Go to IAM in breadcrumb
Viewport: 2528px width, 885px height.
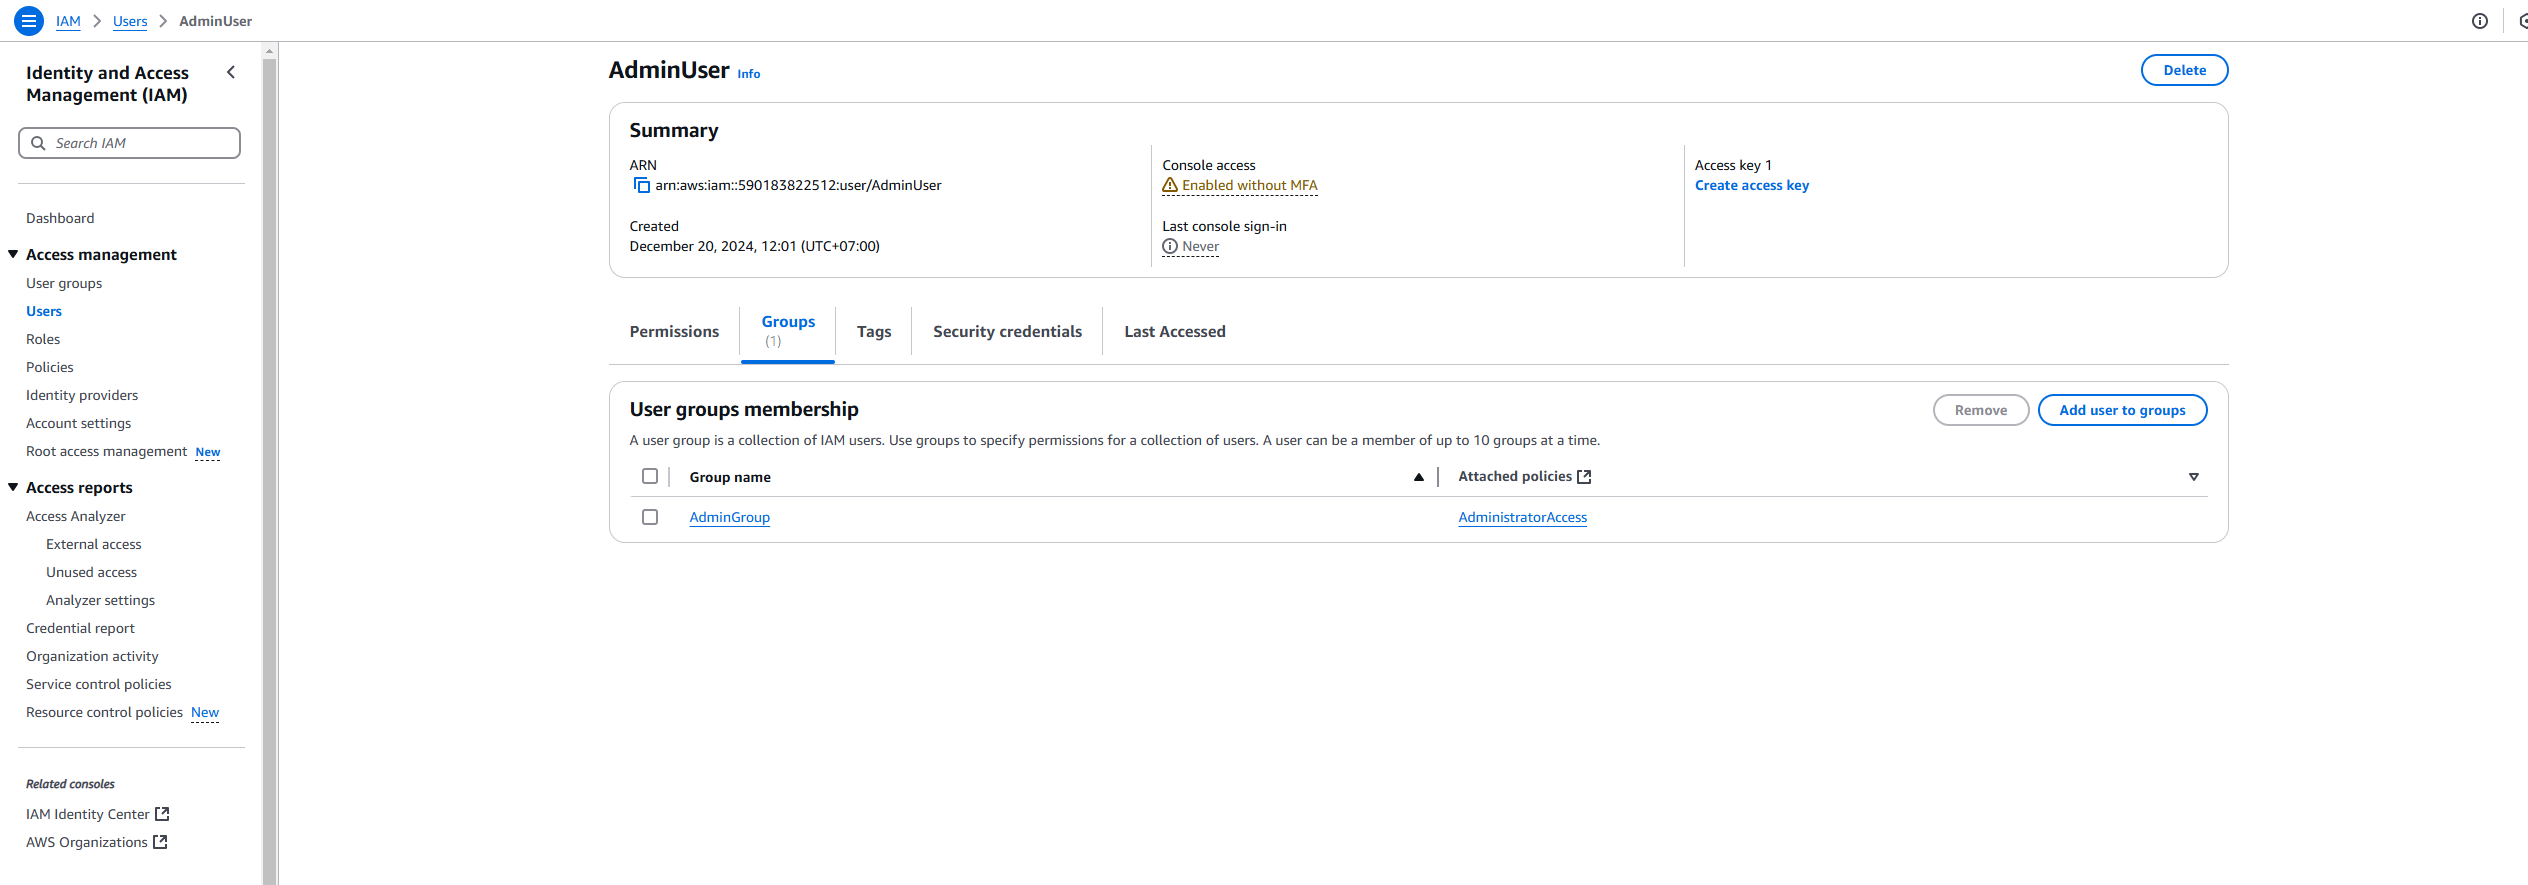(68, 21)
